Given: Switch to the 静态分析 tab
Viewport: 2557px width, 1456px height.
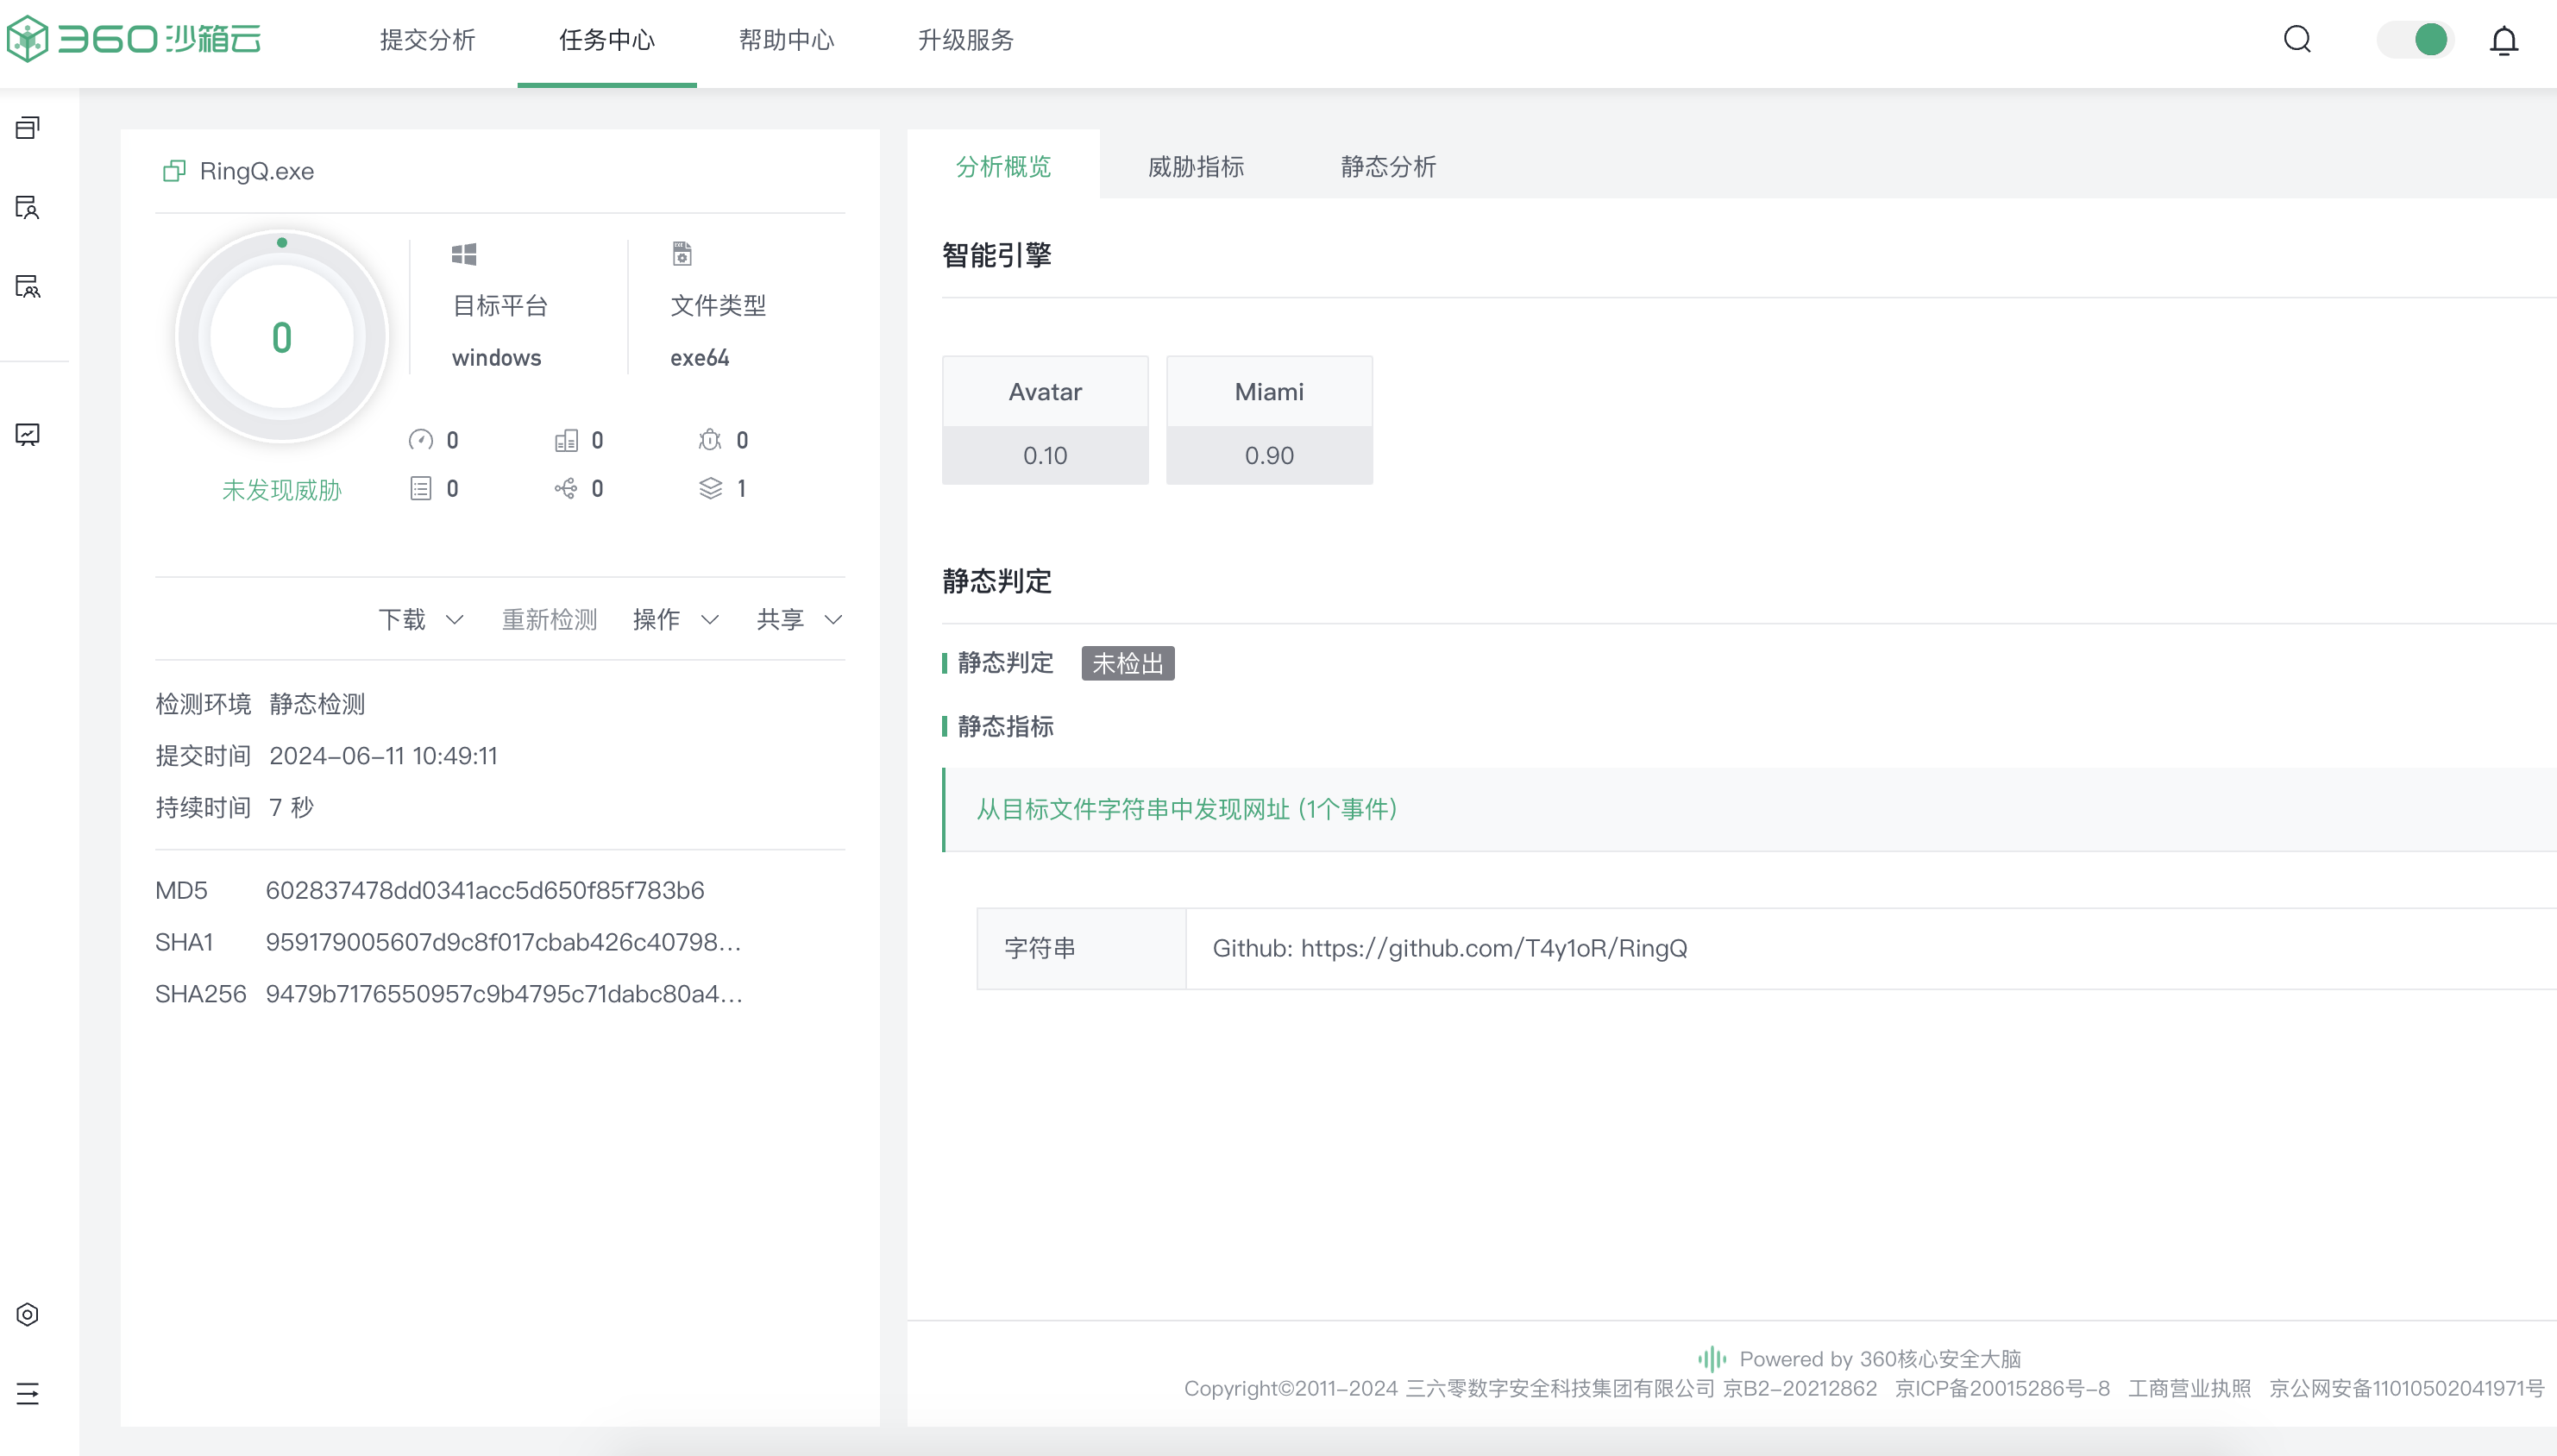Looking at the screenshot, I should pos(1387,166).
